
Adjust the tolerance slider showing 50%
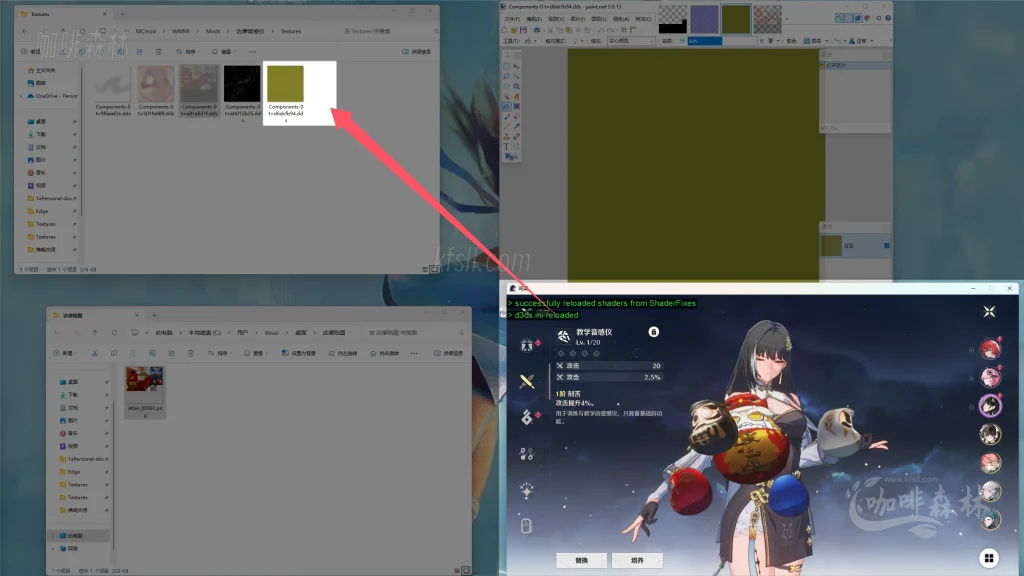704,41
